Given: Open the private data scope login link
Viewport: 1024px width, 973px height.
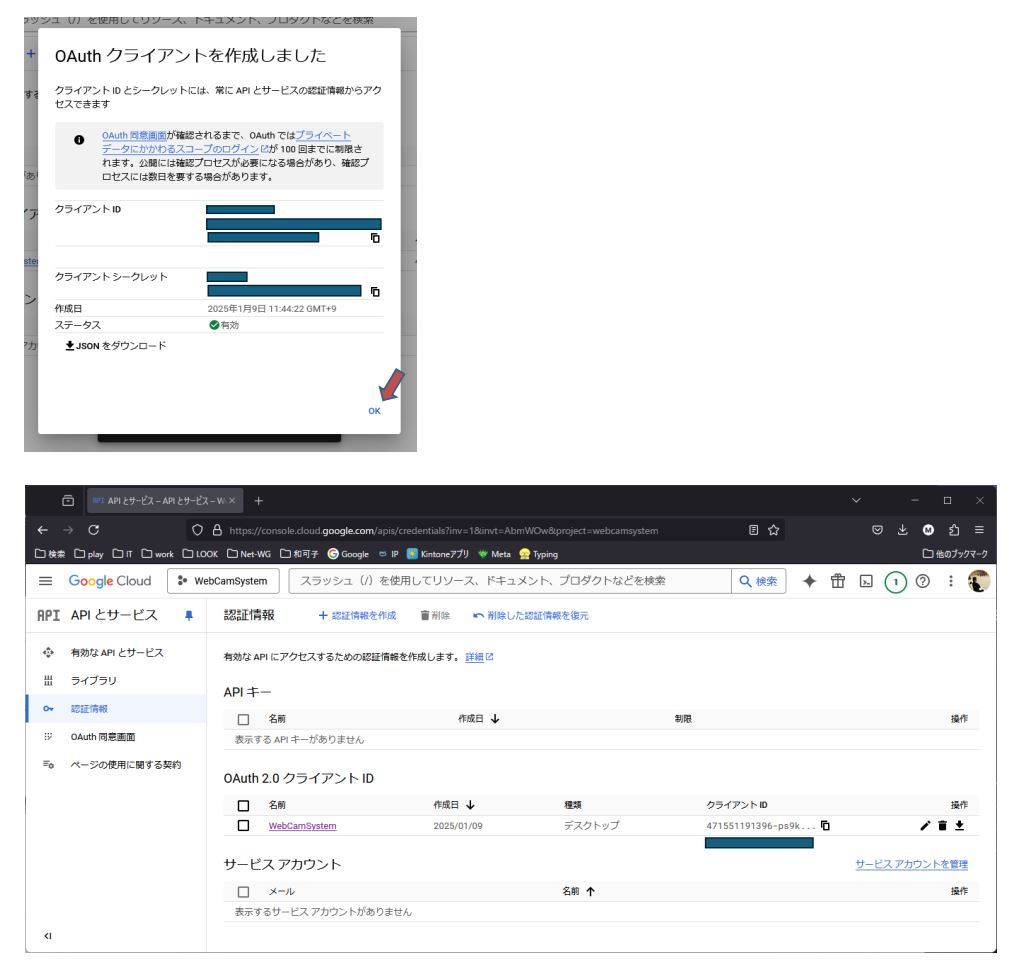Looking at the screenshot, I should [x=226, y=142].
